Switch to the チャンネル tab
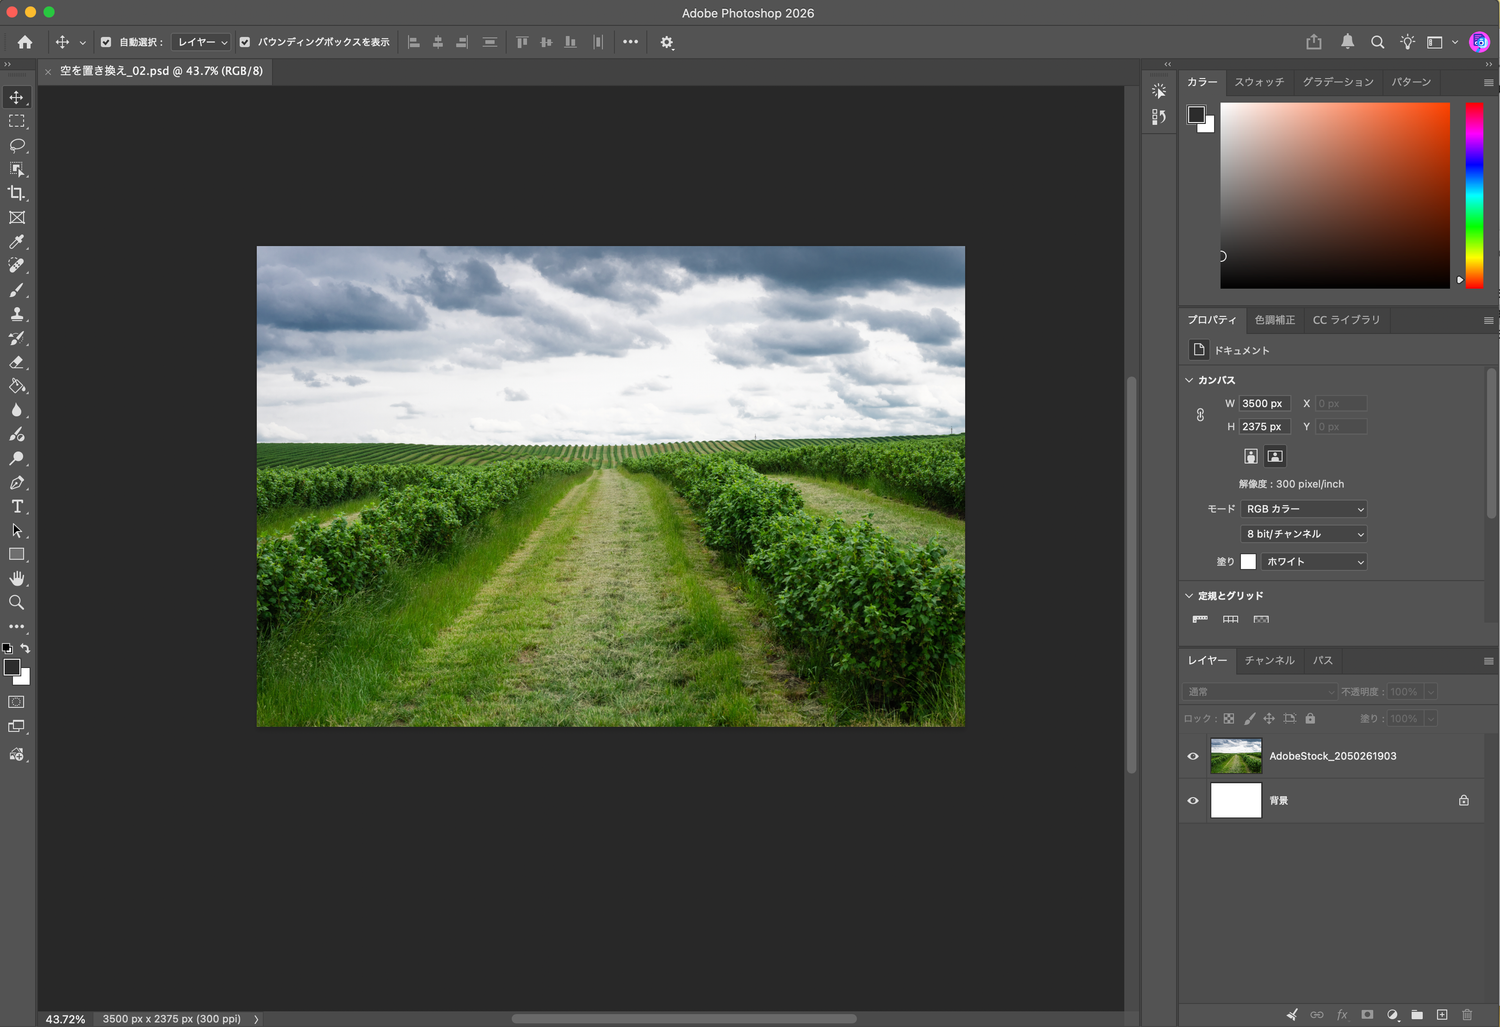The height and width of the screenshot is (1027, 1500). (x=1269, y=660)
